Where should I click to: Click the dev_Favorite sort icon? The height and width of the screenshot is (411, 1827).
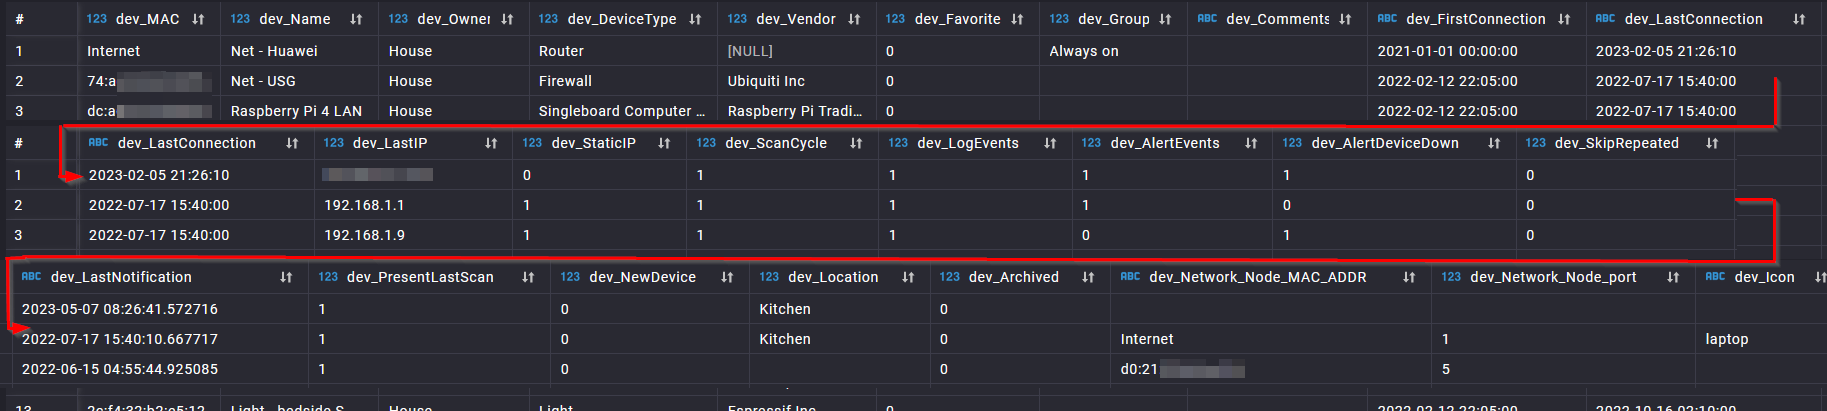tap(1017, 19)
